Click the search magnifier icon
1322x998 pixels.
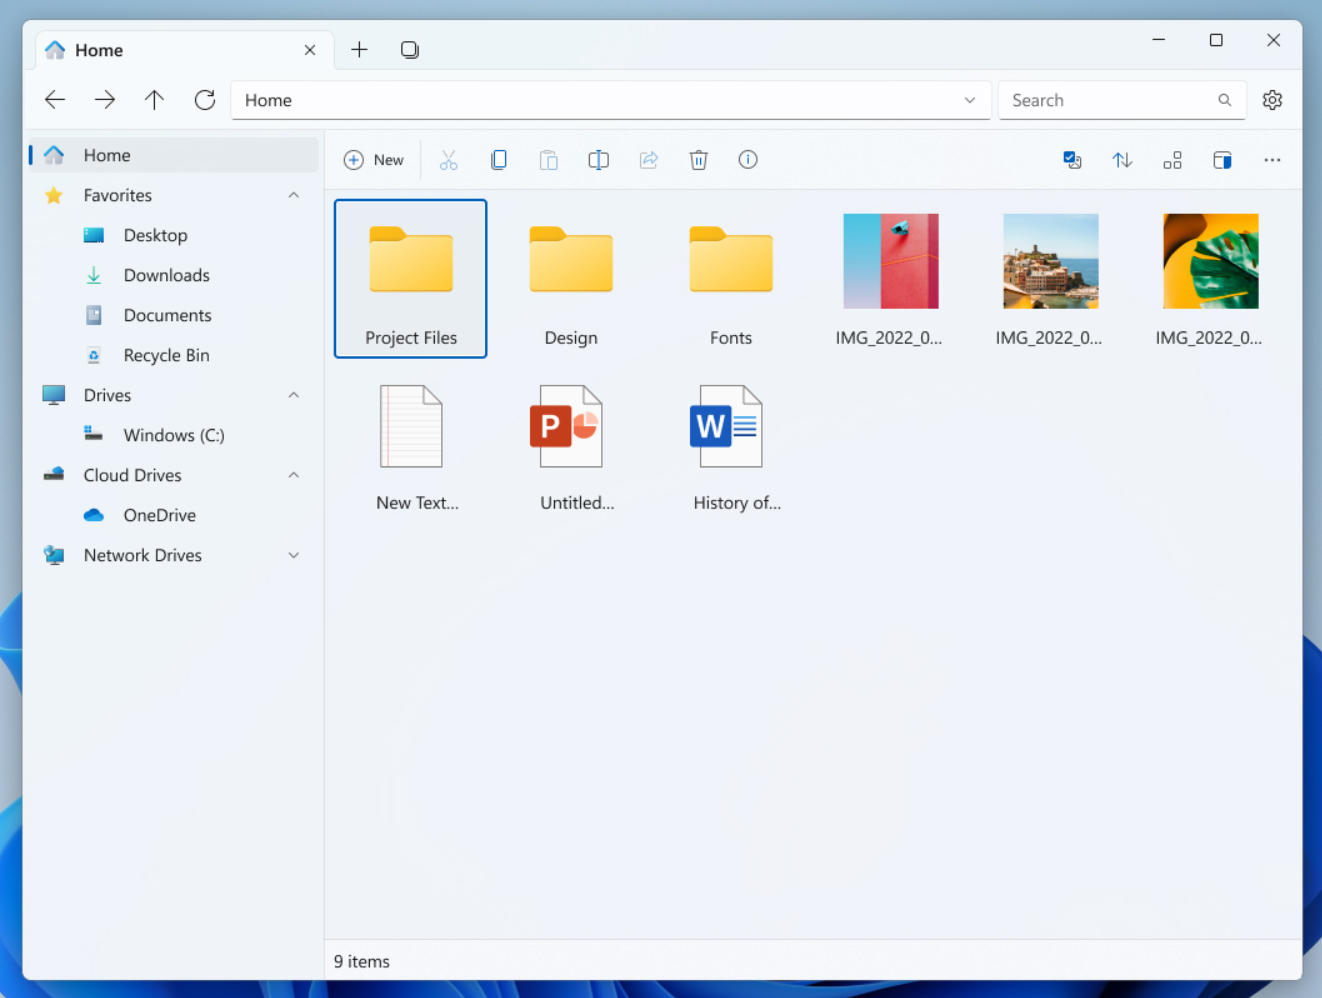(x=1224, y=100)
